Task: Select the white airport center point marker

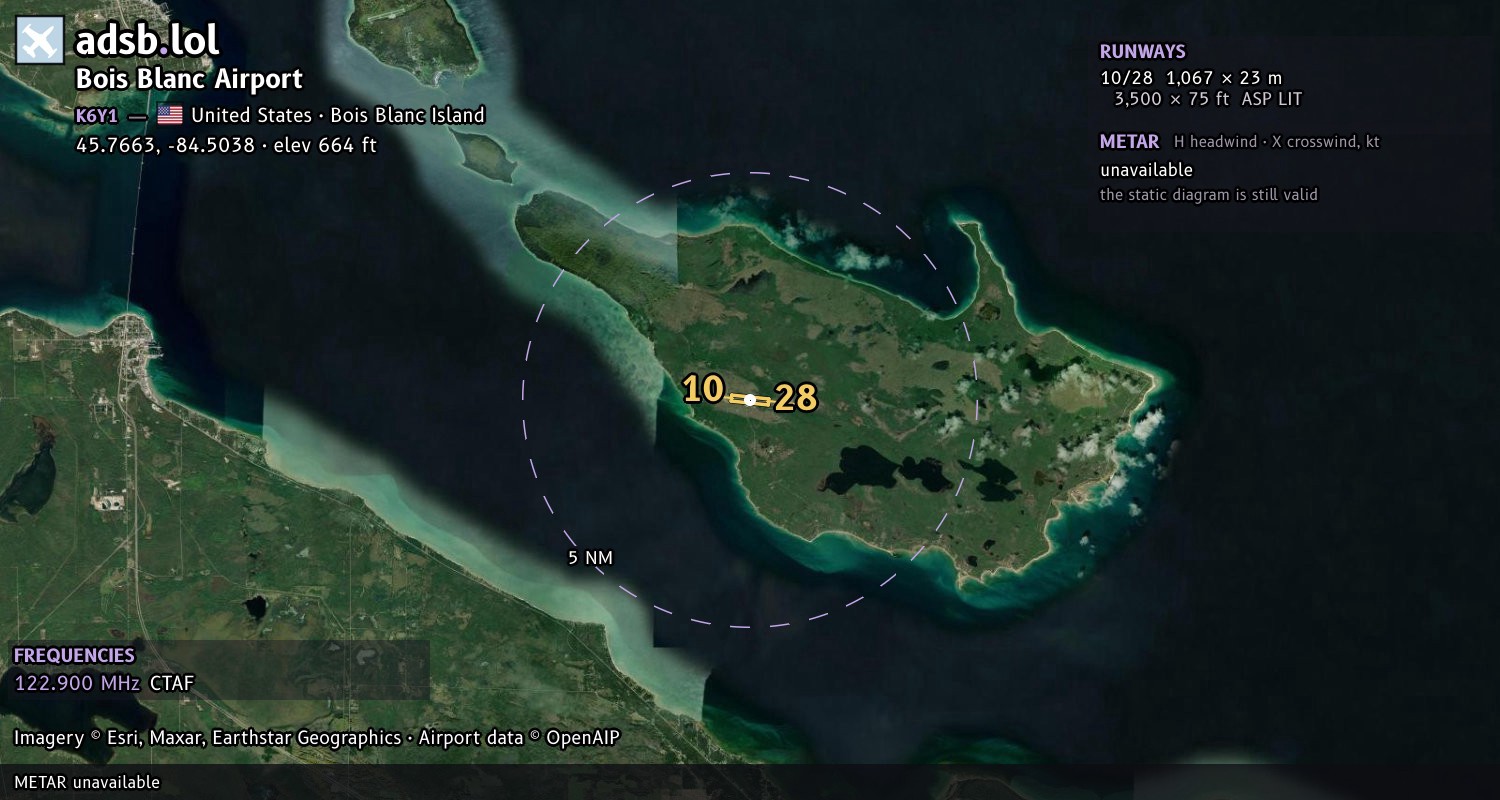Action: coord(750,400)
